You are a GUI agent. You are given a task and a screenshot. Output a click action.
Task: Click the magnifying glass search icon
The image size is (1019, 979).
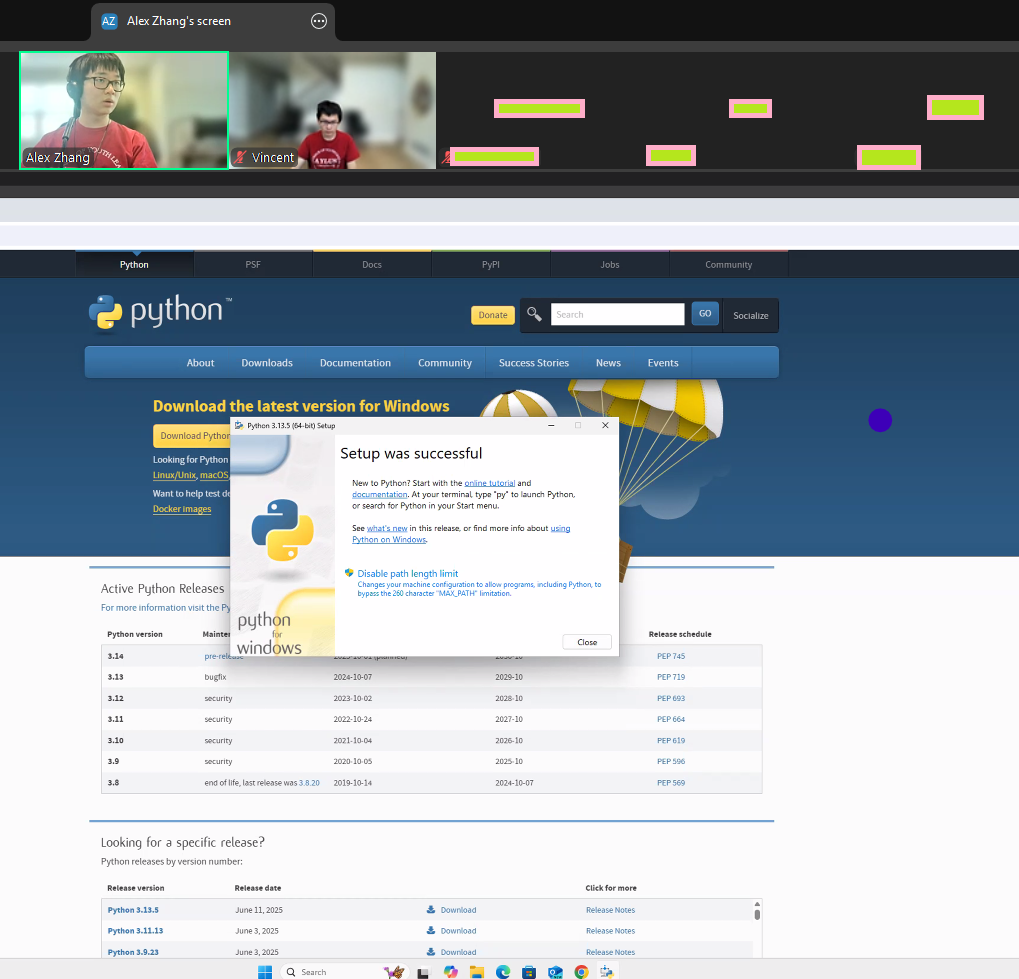pyautogui.click(x=534, y=315)
